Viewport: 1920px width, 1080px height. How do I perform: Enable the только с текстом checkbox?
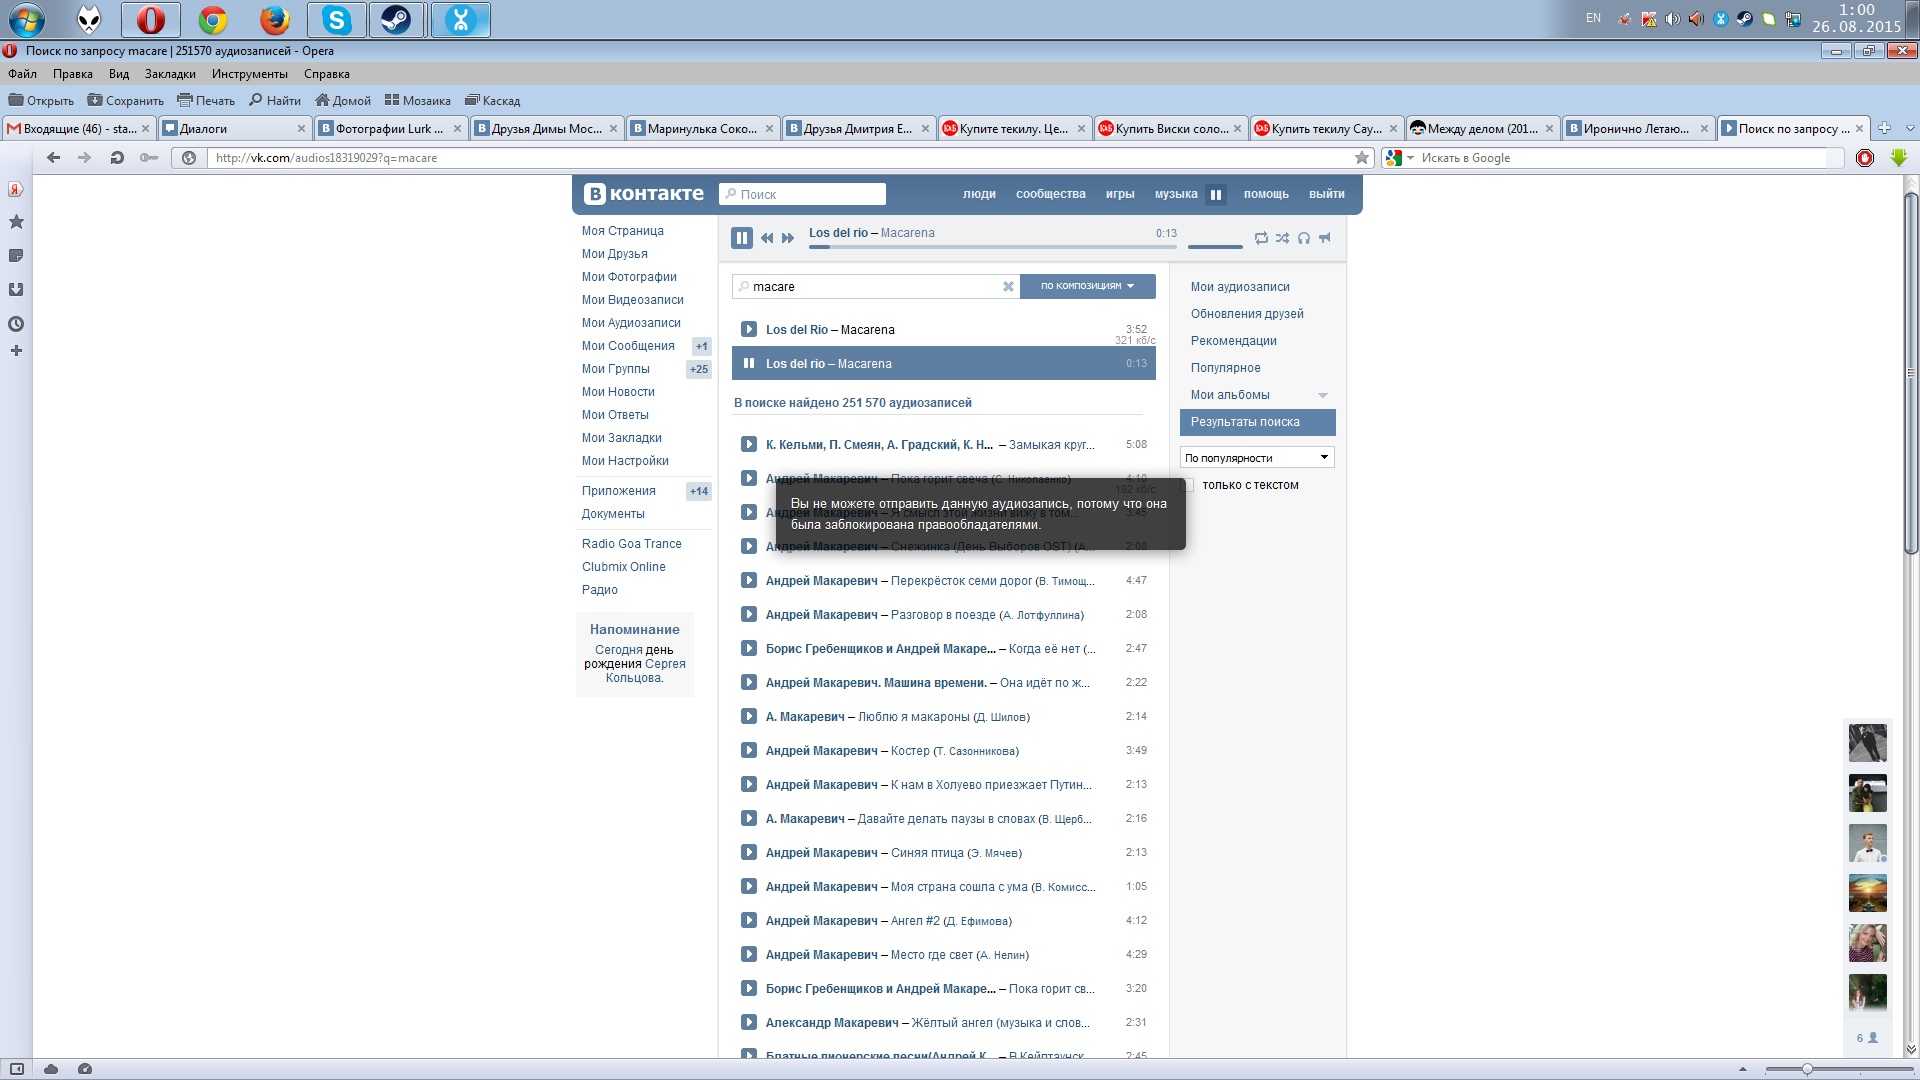coord(1189,485)
